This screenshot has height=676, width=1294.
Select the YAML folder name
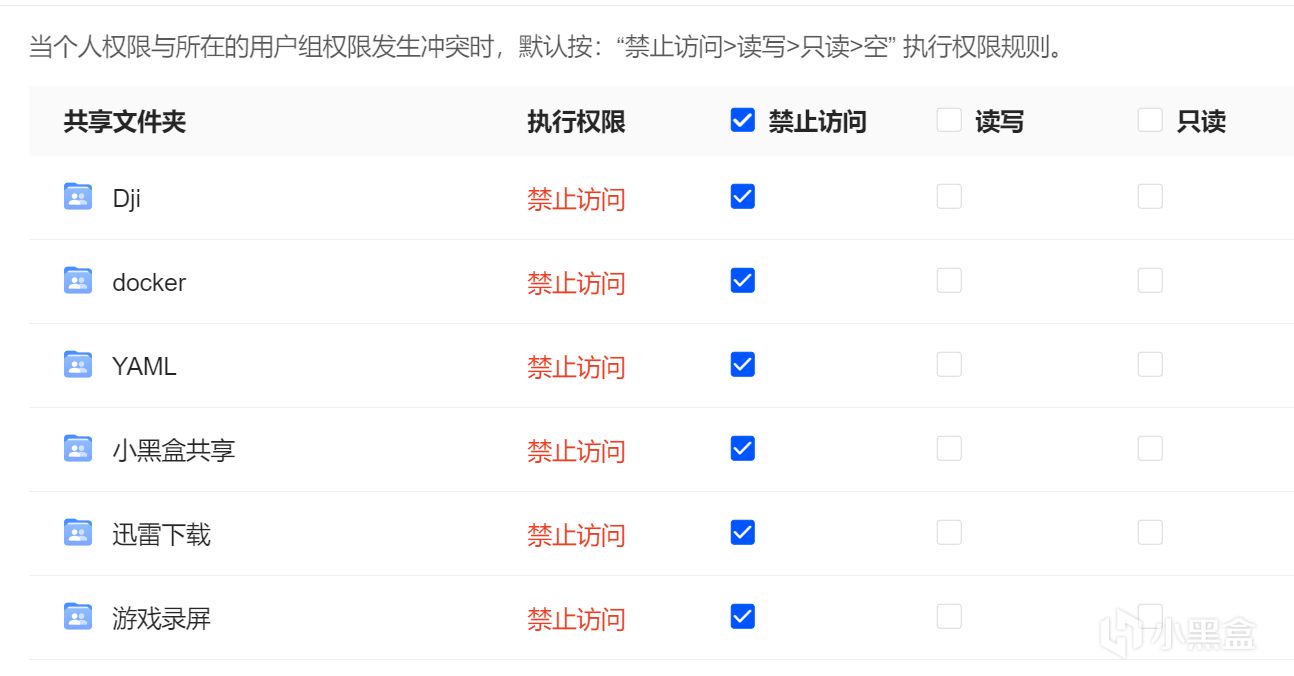pos(144,367)
